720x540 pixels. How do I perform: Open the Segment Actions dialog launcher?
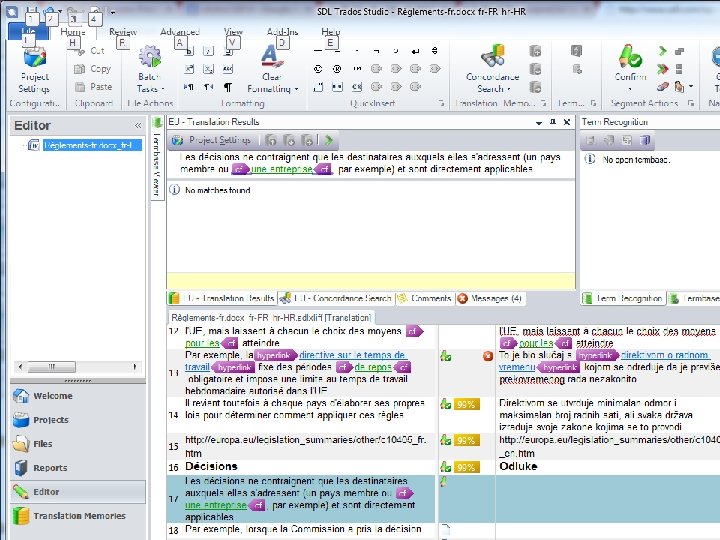click(691, 103)
